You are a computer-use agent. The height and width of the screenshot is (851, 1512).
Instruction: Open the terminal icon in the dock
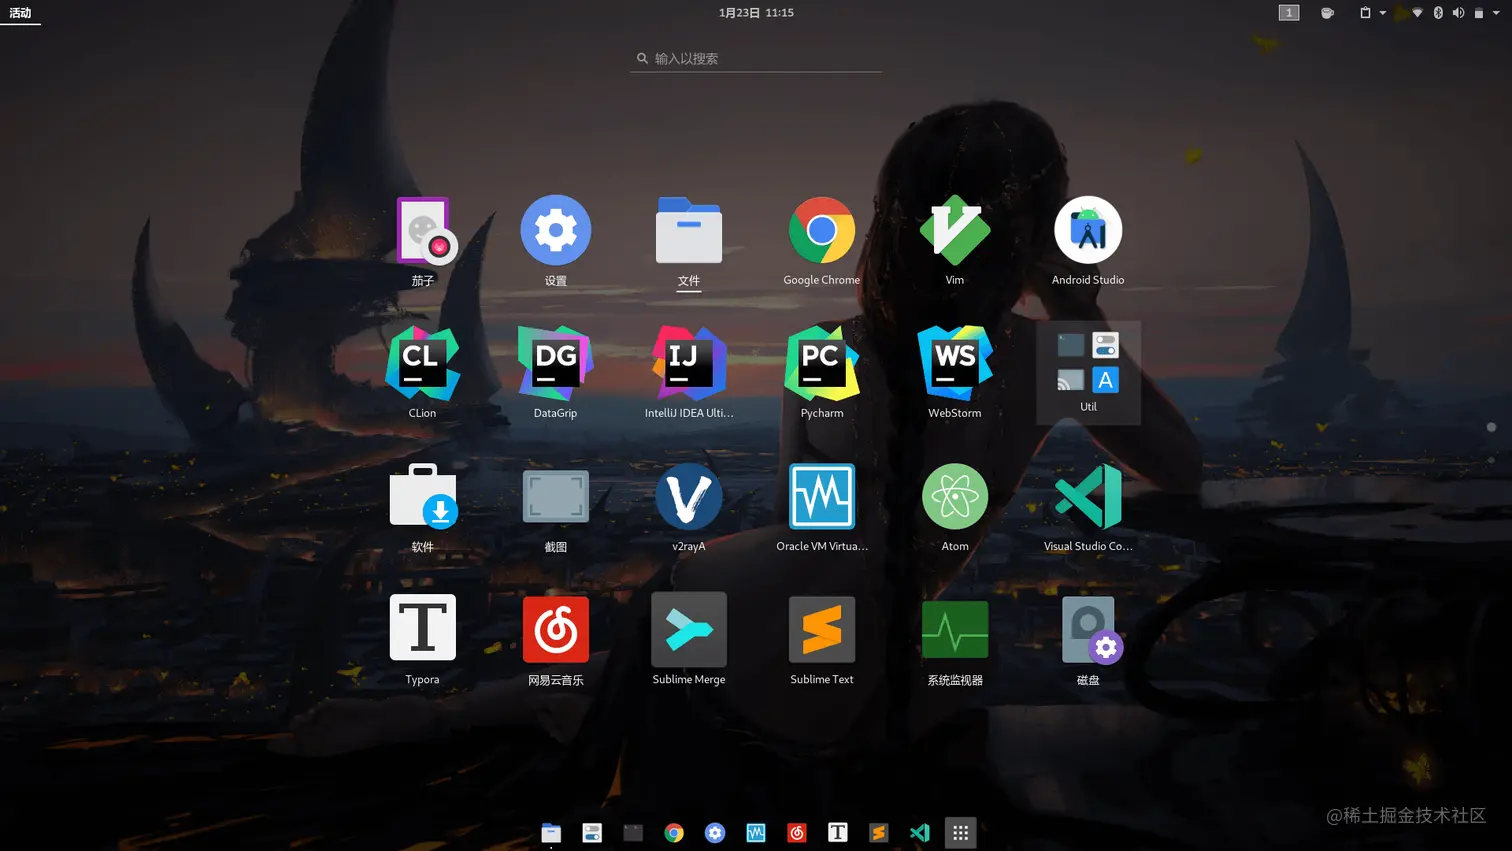click(x=633, y=833)
